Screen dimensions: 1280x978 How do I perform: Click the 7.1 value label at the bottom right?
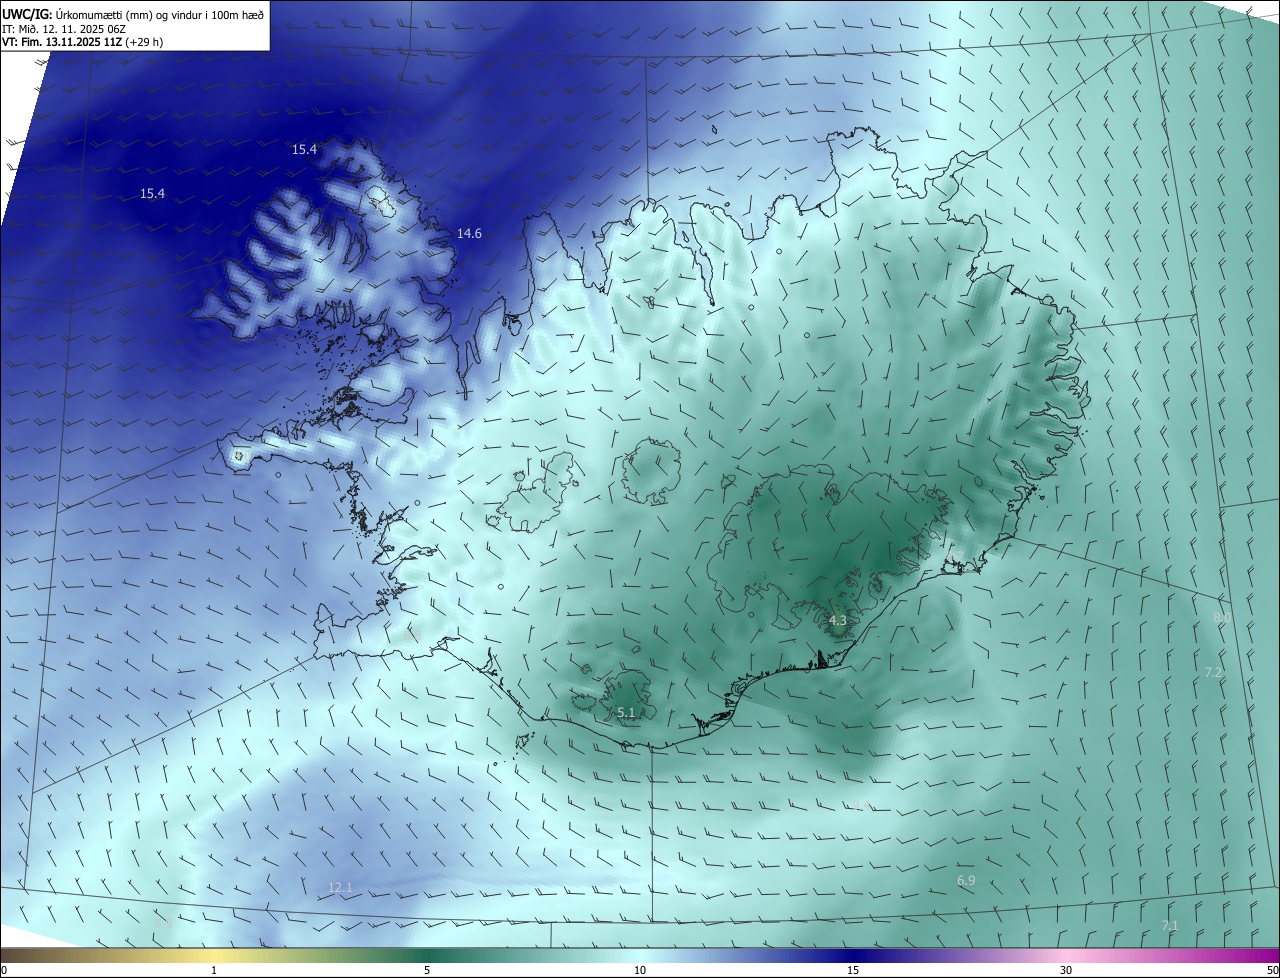pyautogui.click(x=1170, y=925)
